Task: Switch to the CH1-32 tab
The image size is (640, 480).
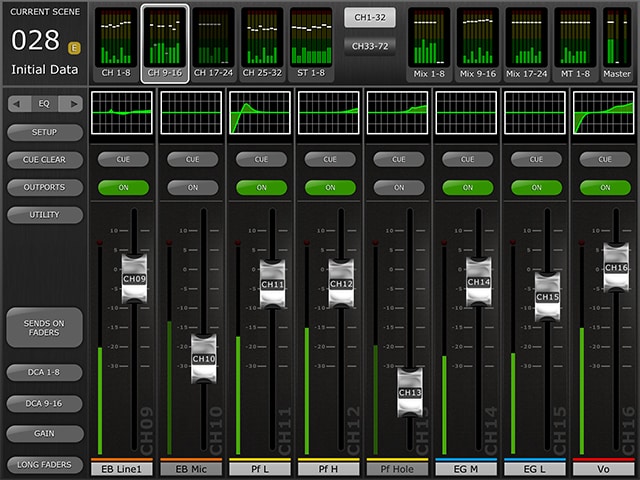Action: point(369,17)
